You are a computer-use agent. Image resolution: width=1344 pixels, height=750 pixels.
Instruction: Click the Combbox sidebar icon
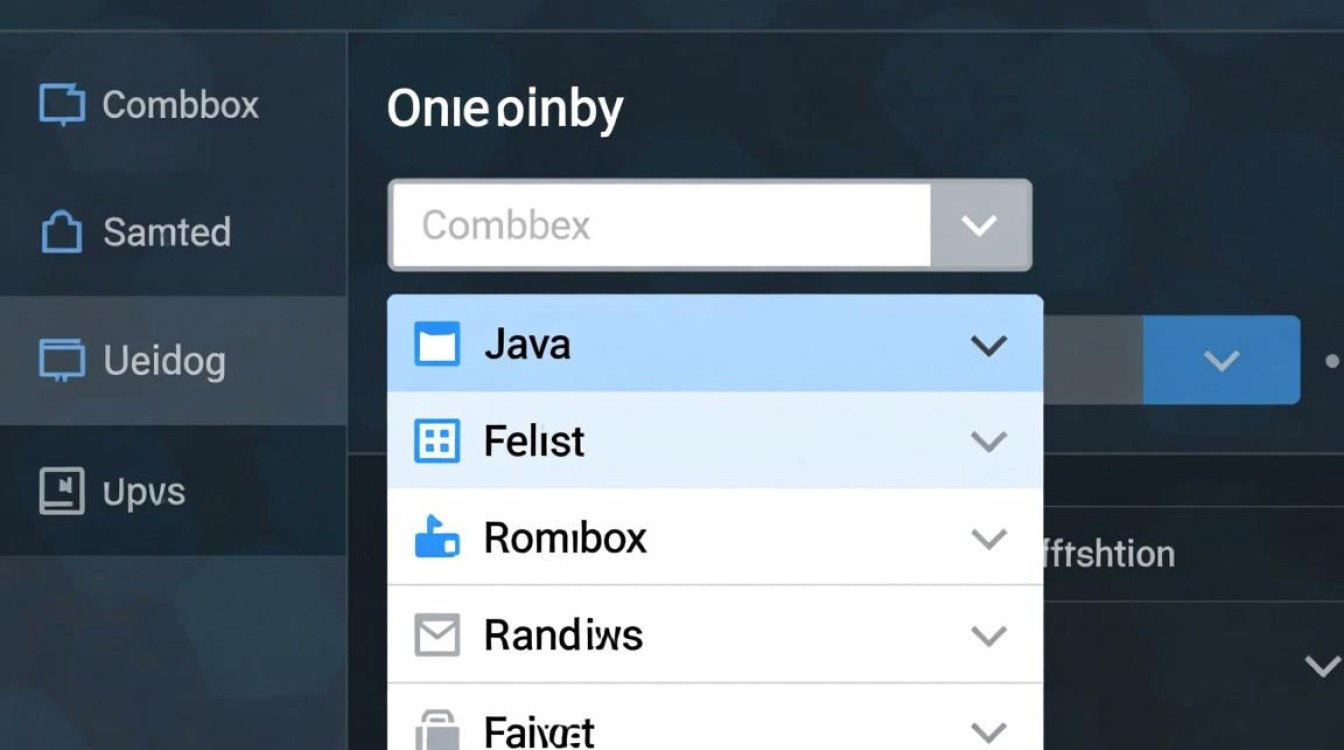tap(62, 103)
